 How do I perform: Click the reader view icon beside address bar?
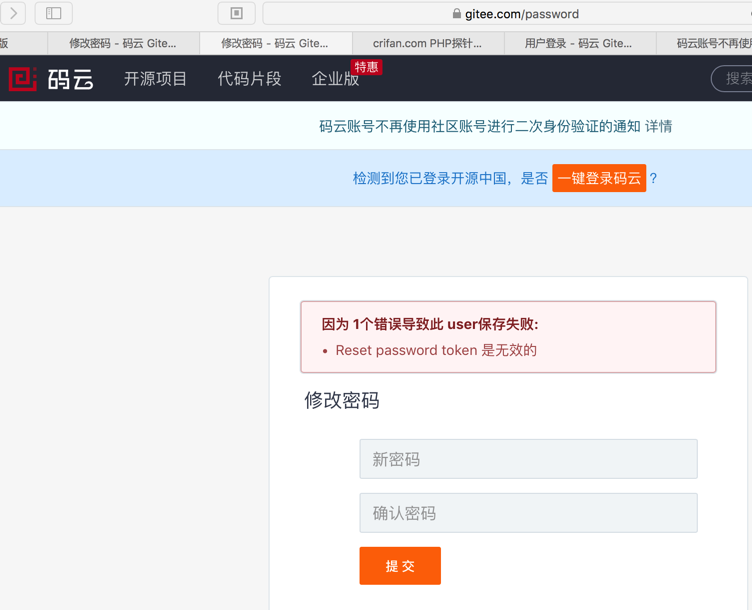pos(236,13)
